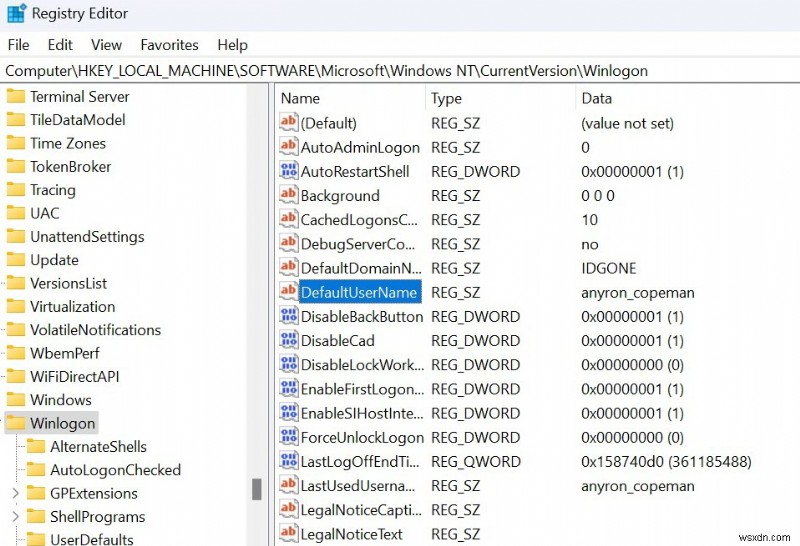The image size is (800, 546).
Task: Select the WiFiDirectAPI key in tree
Action: point(74,377)
